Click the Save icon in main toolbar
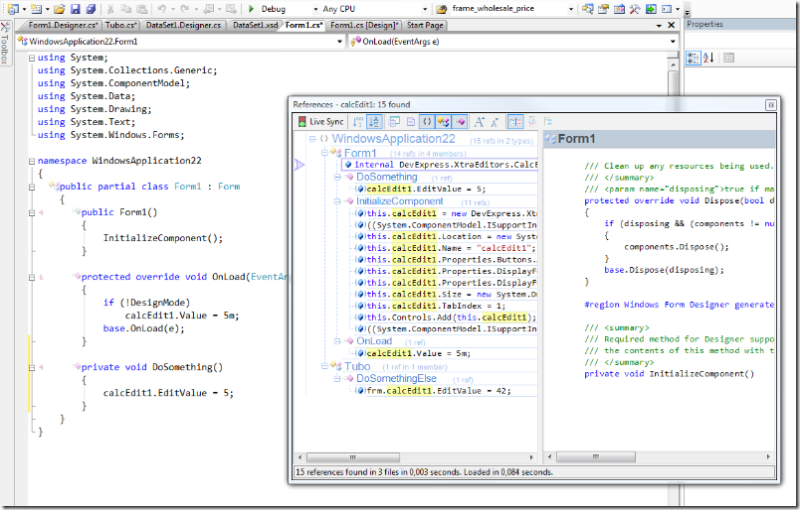 coord(77,8)
